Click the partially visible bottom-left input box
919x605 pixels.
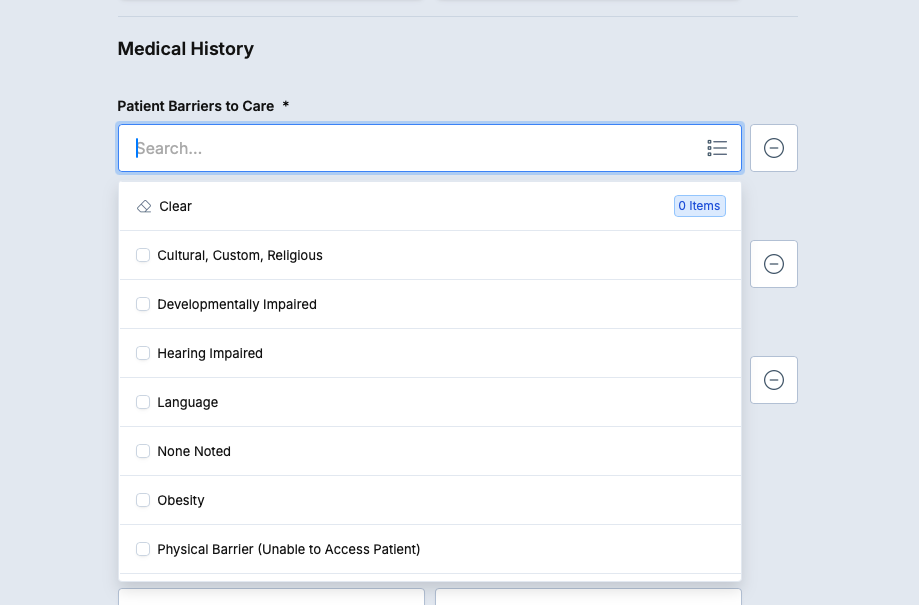tap(271, 597)
